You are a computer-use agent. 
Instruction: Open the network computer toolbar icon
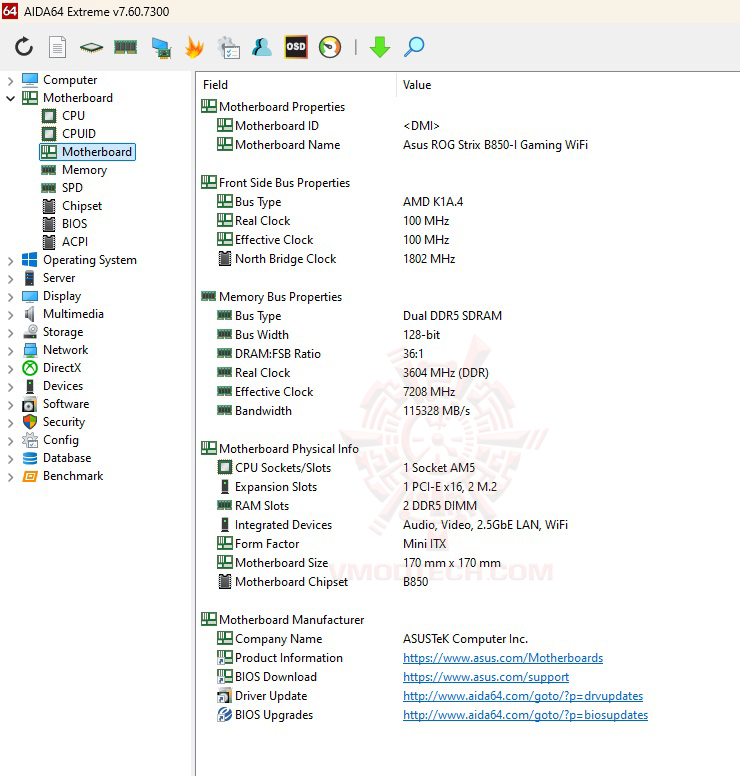(x=161, y=48)
